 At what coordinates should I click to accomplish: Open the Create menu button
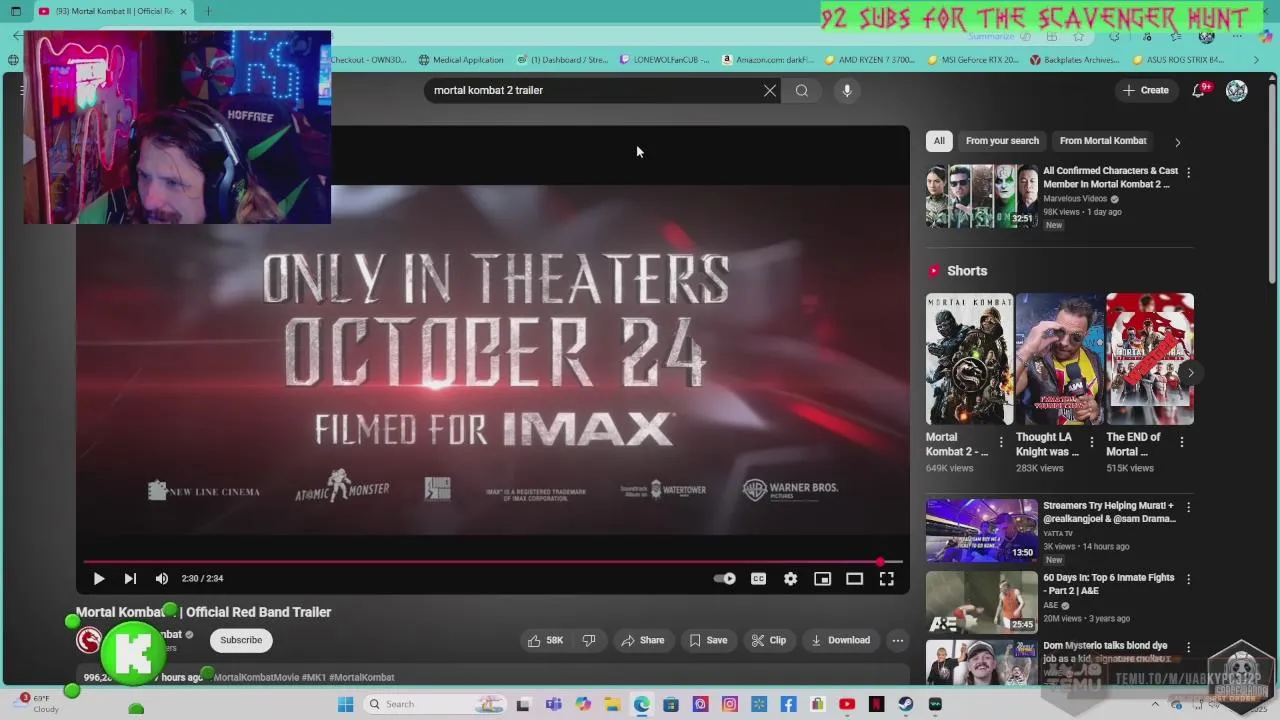point(1146,90)
